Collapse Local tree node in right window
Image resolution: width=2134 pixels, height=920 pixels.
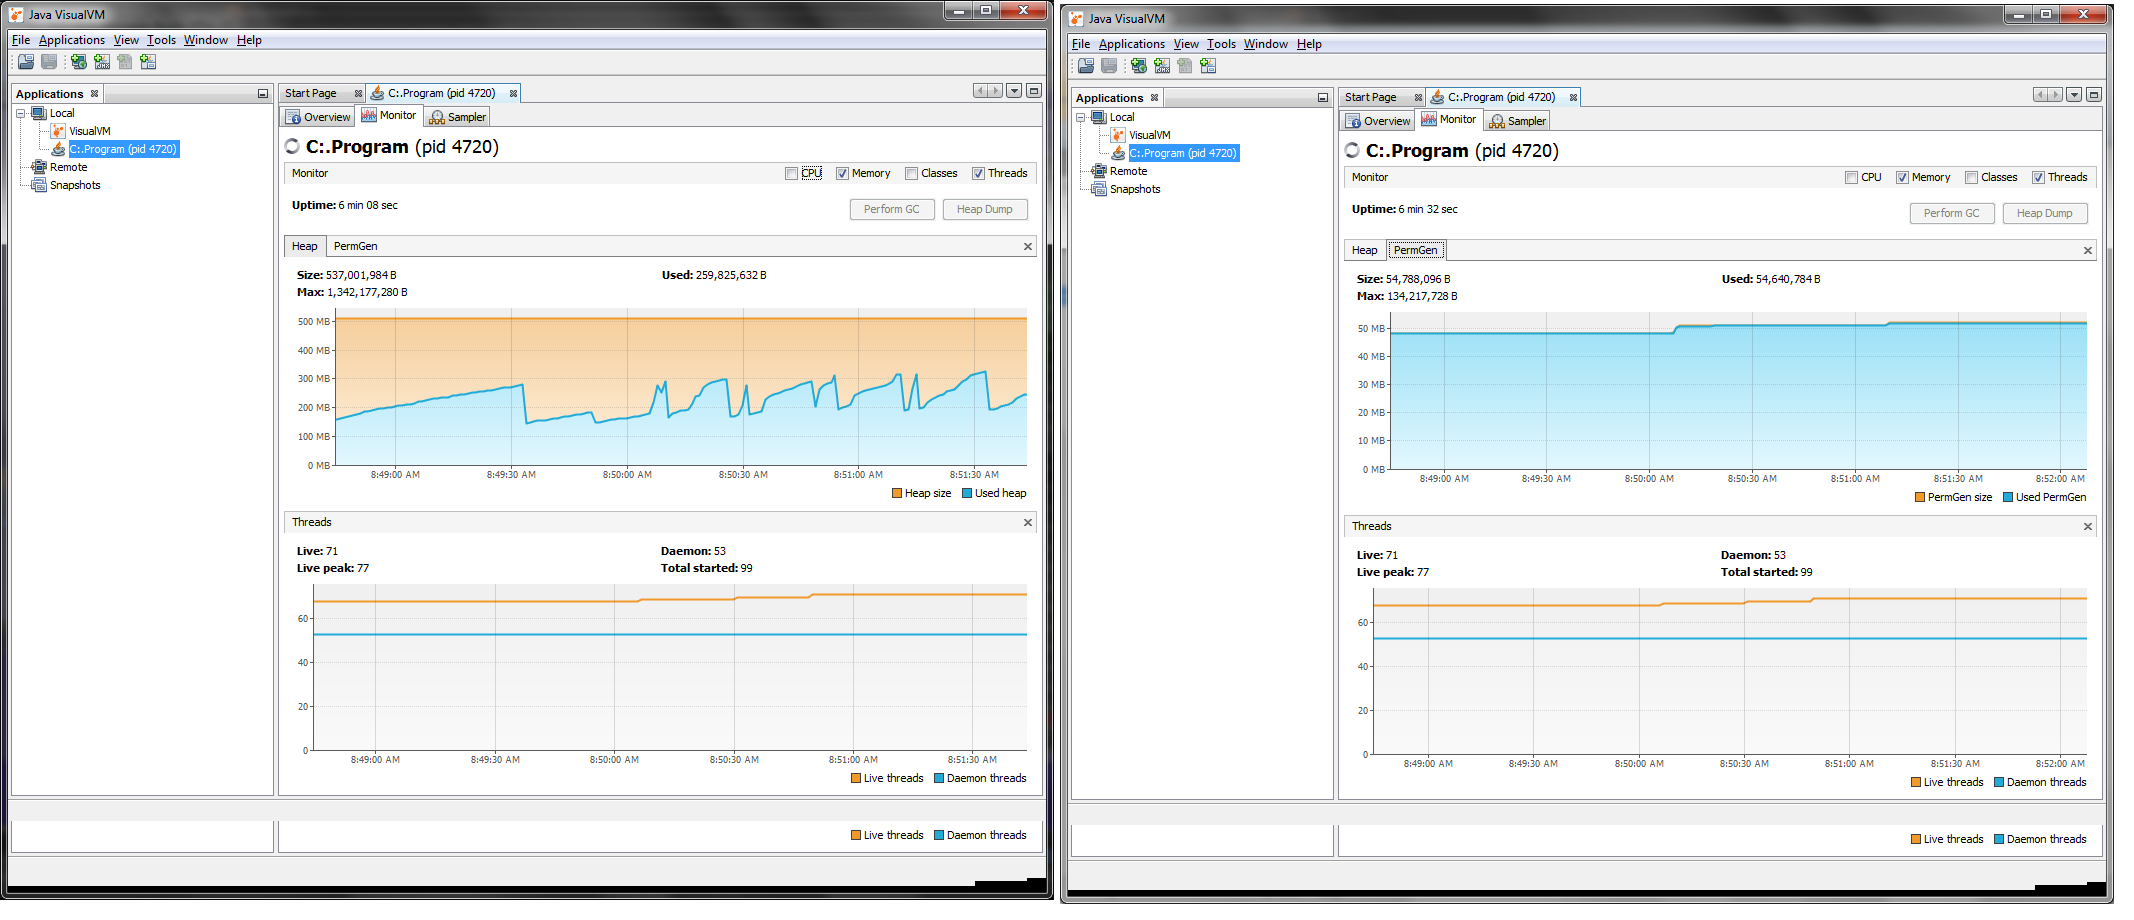click(1081, 118)
